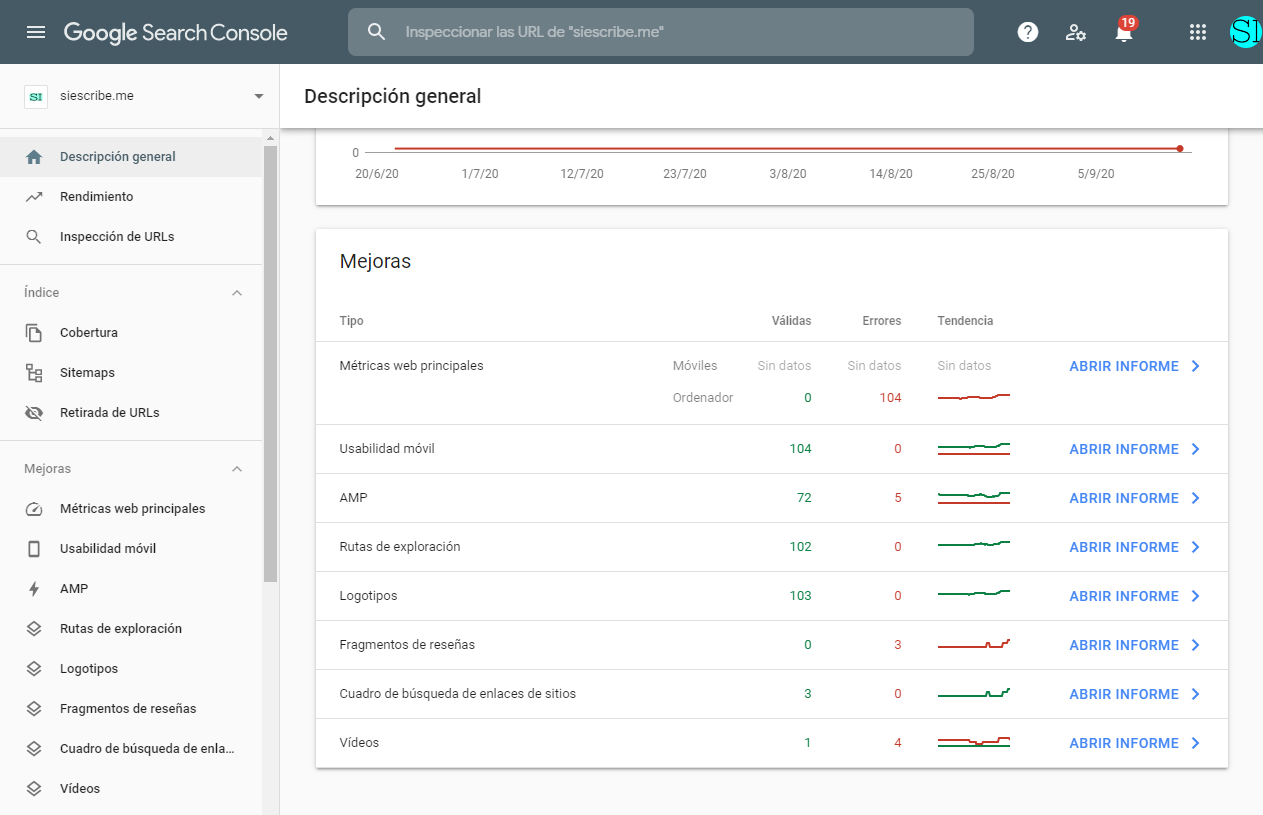Screen dimensions: 1263x815
Task: Click the search magnifier icon in URL bar
Action: click(376, 32)
